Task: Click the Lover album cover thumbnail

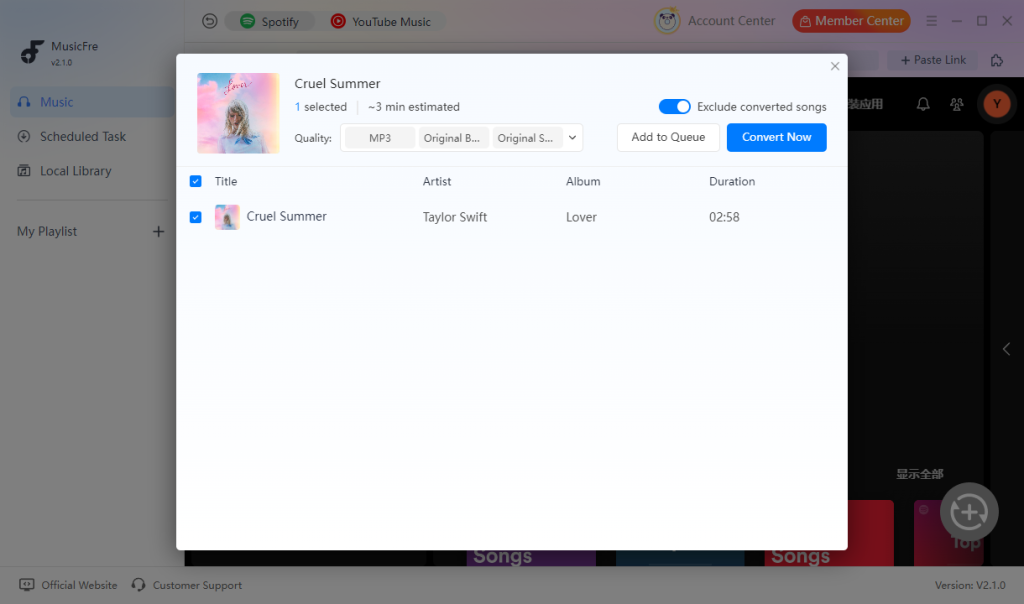Action: (x=238, y=113)
